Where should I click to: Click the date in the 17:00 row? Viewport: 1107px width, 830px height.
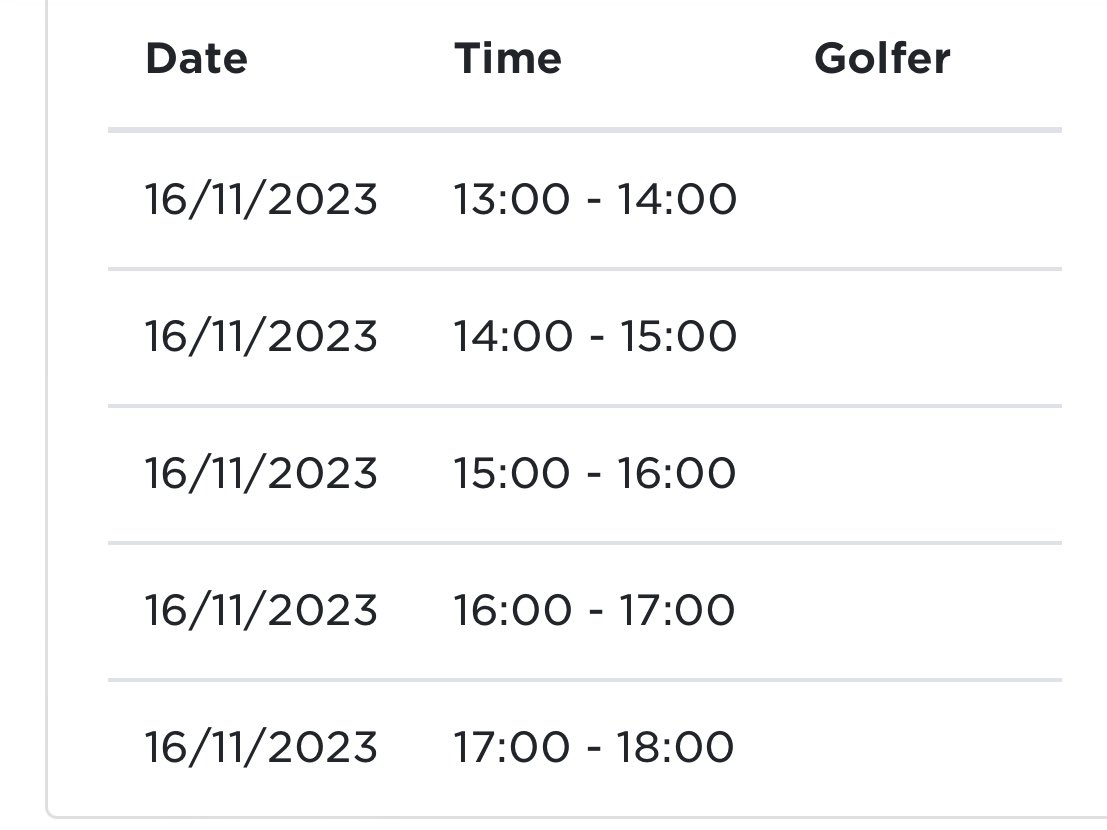tap(261, 747)
